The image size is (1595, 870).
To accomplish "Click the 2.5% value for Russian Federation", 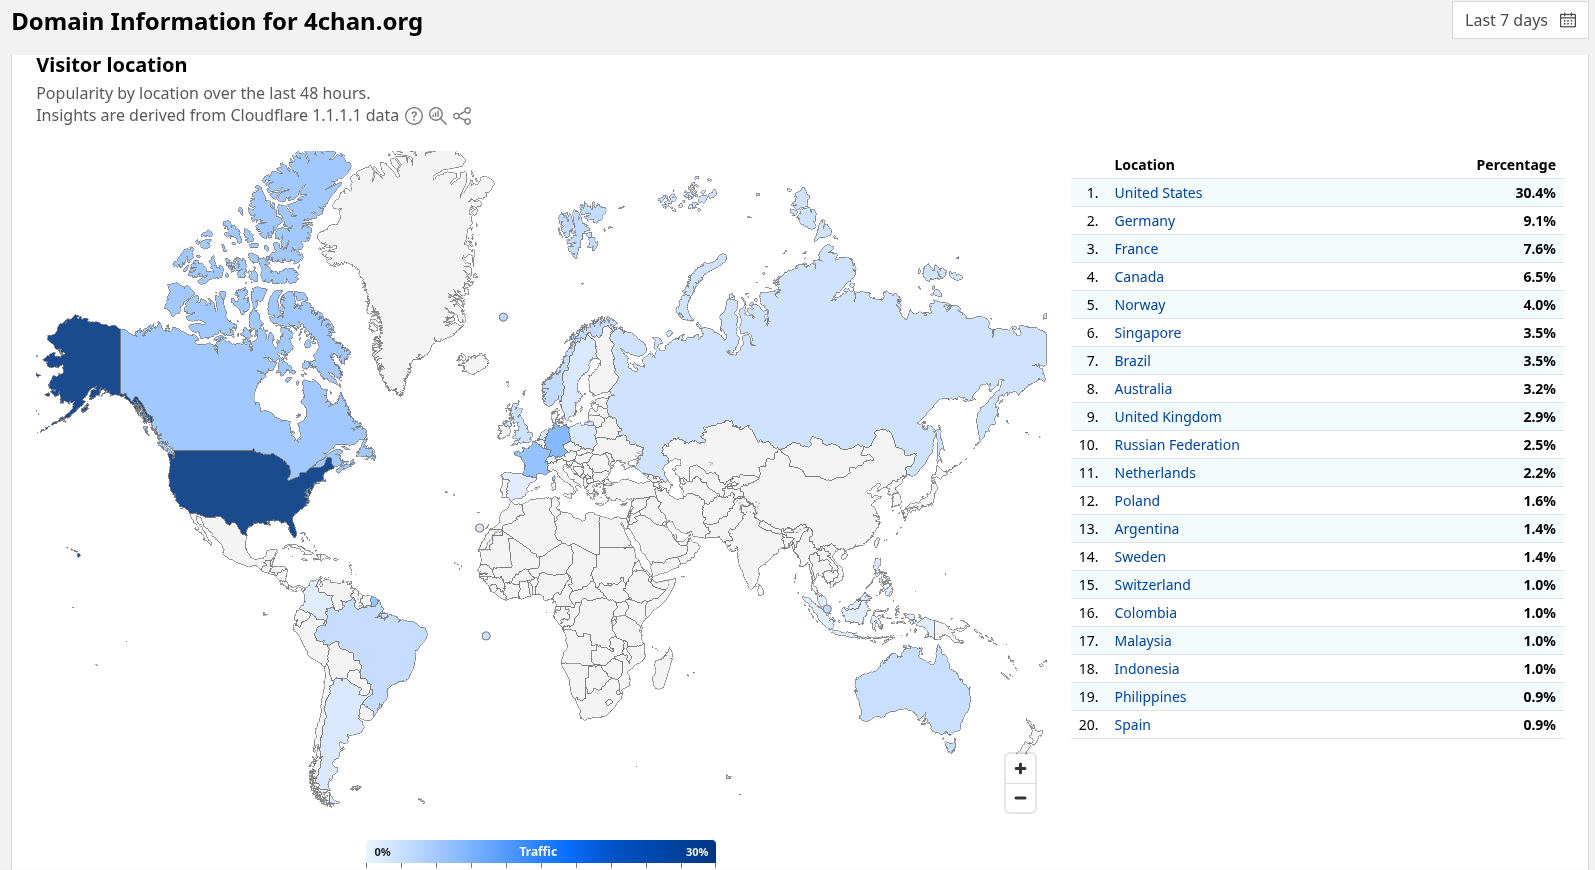I will coord(1539,445).
